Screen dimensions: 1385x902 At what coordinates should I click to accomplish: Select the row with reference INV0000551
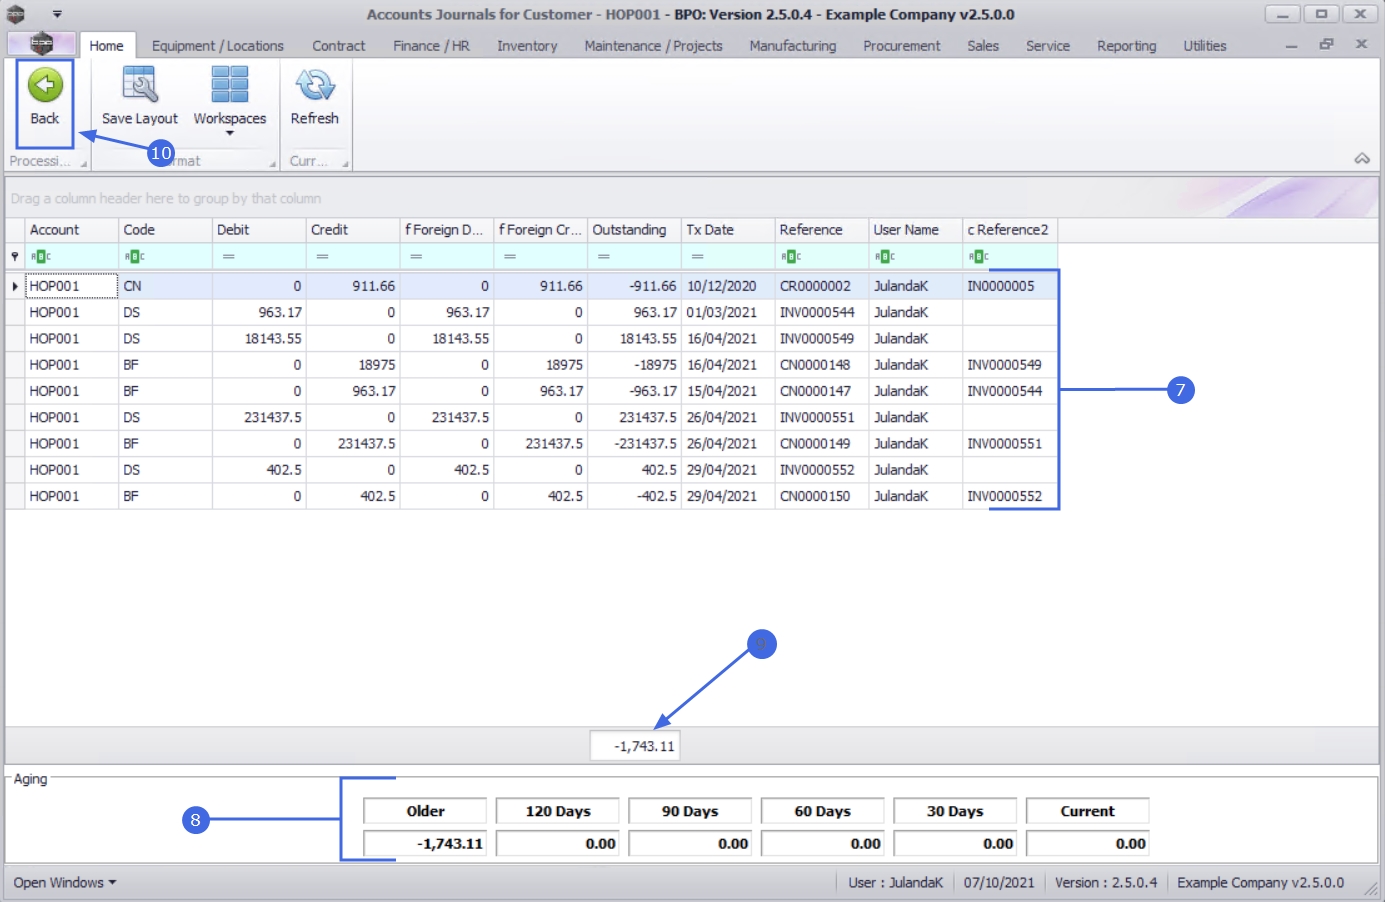point(817,417)
